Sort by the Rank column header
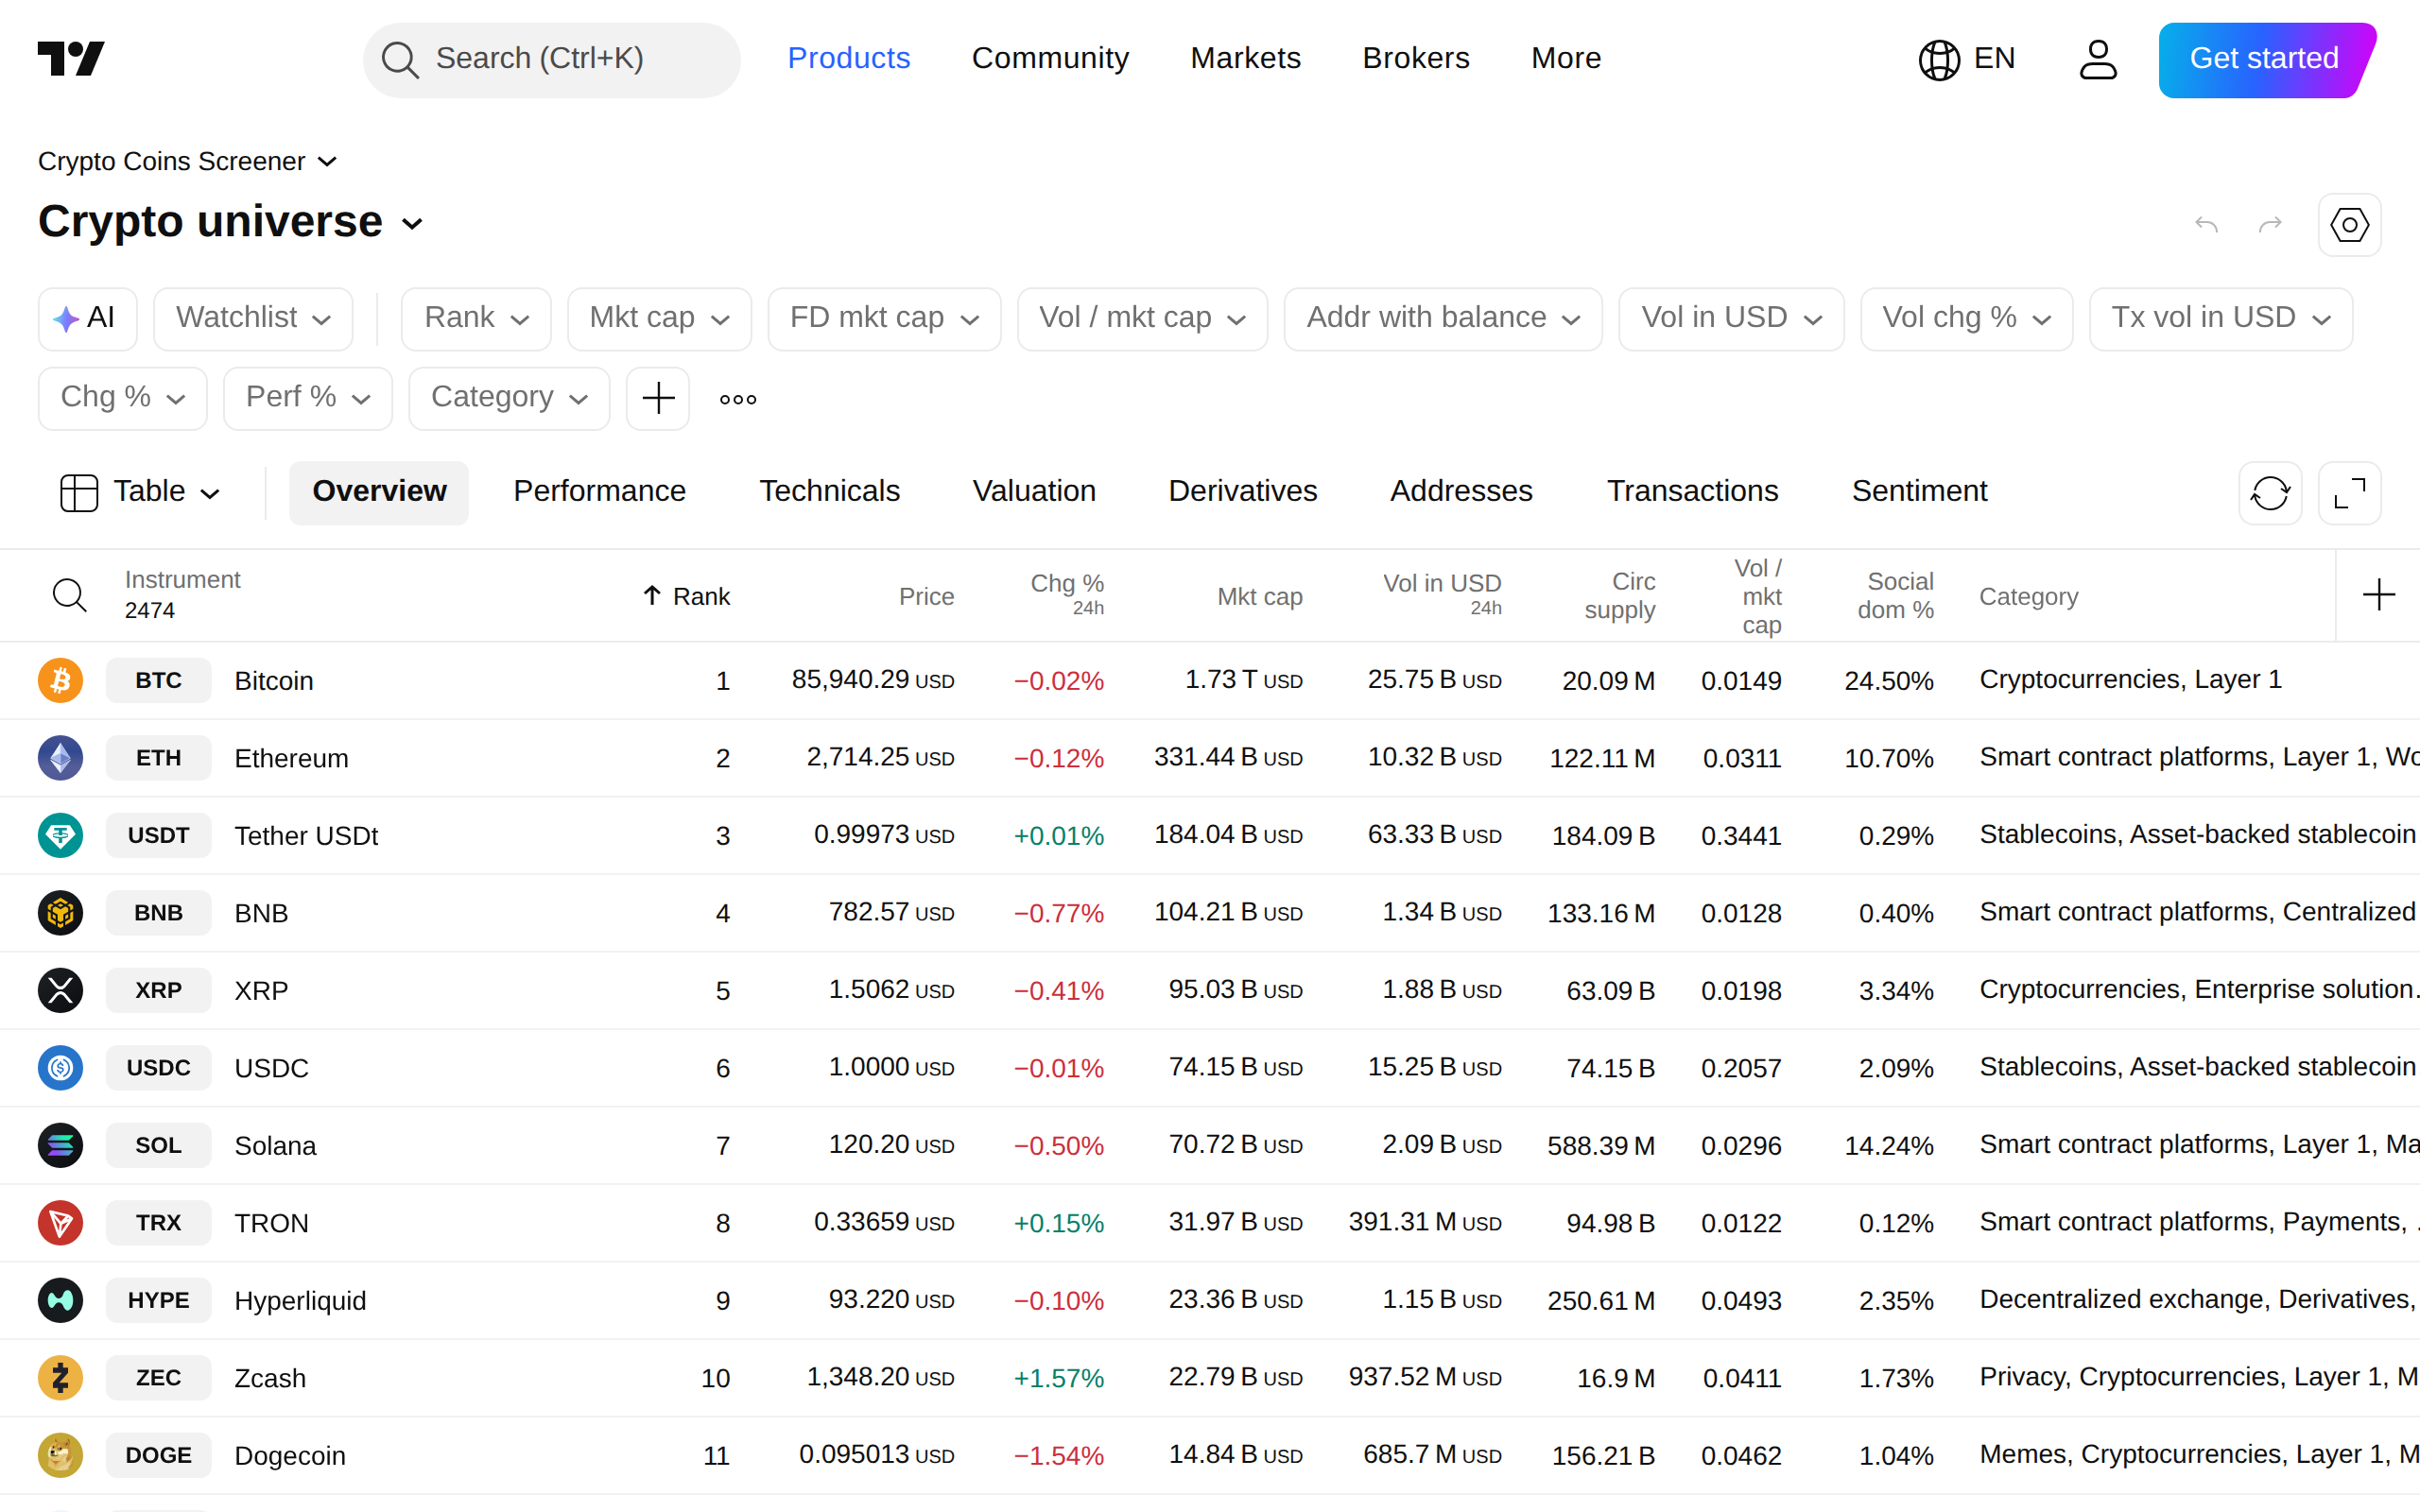Screen dimensions: 2420x1512 [686, 597]
